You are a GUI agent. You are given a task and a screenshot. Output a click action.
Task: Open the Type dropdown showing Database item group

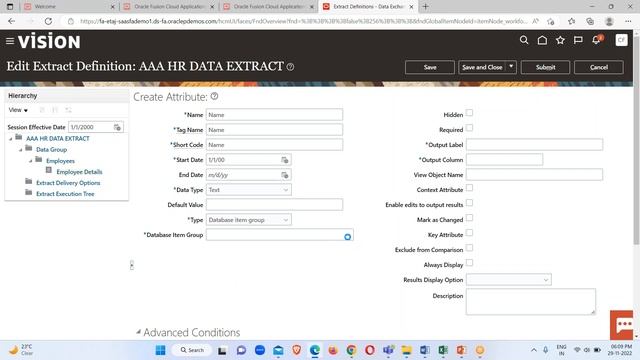coord(249,220)
